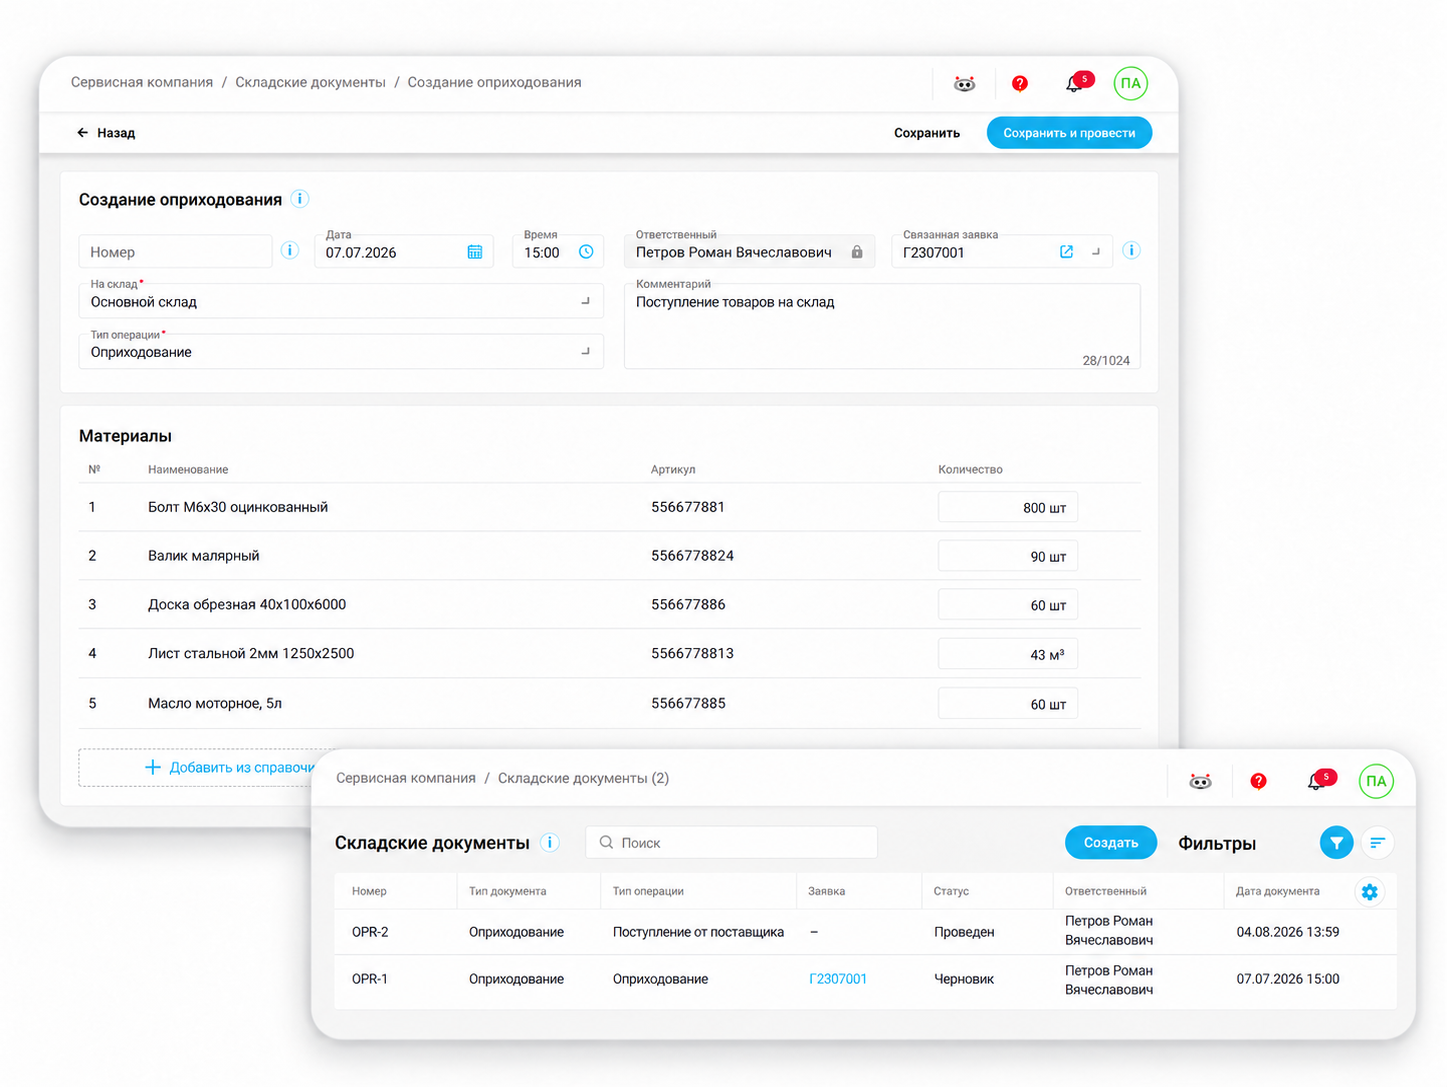Click the info icon next to Складские документы heading
The height and width of the screenshot is (1087, 1447).
coord(550,842)
